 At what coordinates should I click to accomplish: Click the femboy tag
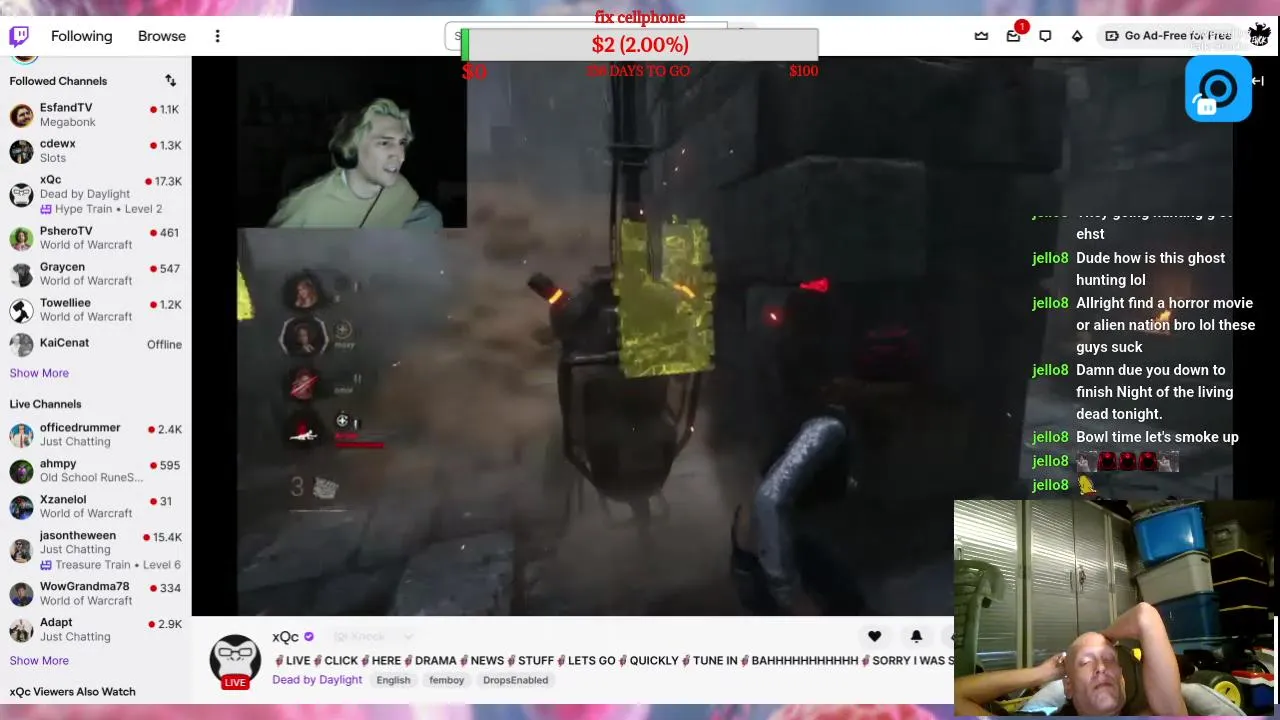446,680
